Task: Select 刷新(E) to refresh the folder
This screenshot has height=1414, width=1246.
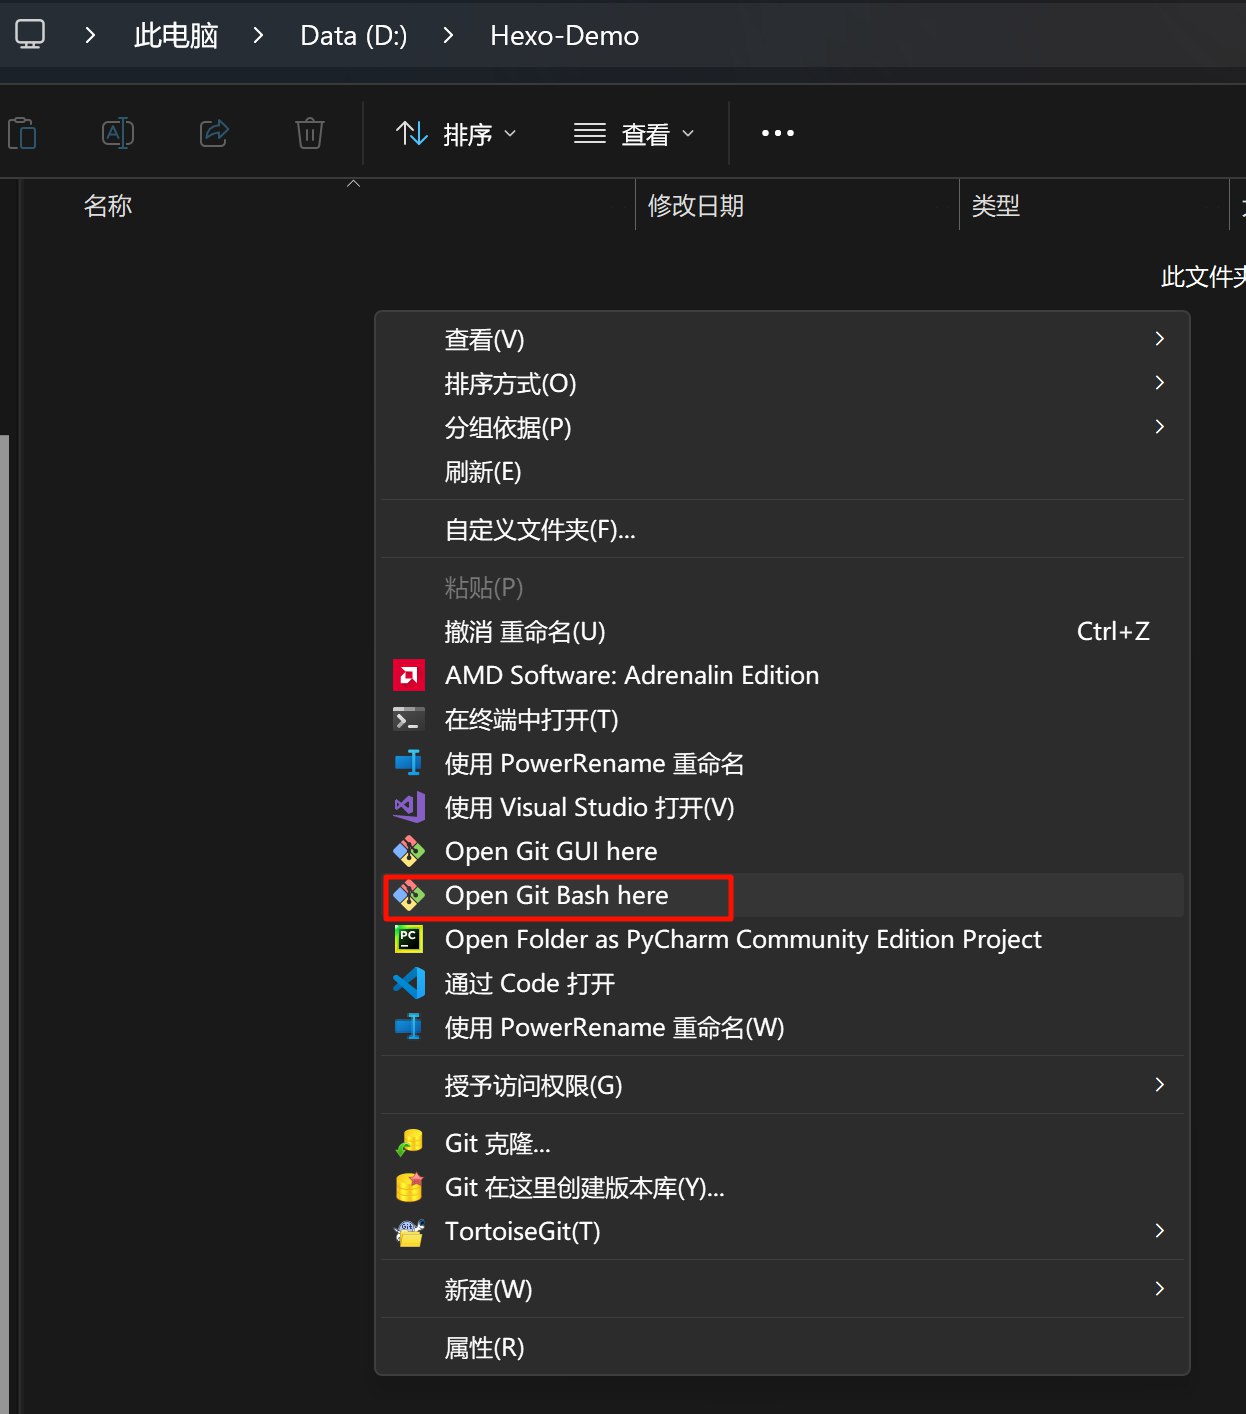Action: point(483,472)
